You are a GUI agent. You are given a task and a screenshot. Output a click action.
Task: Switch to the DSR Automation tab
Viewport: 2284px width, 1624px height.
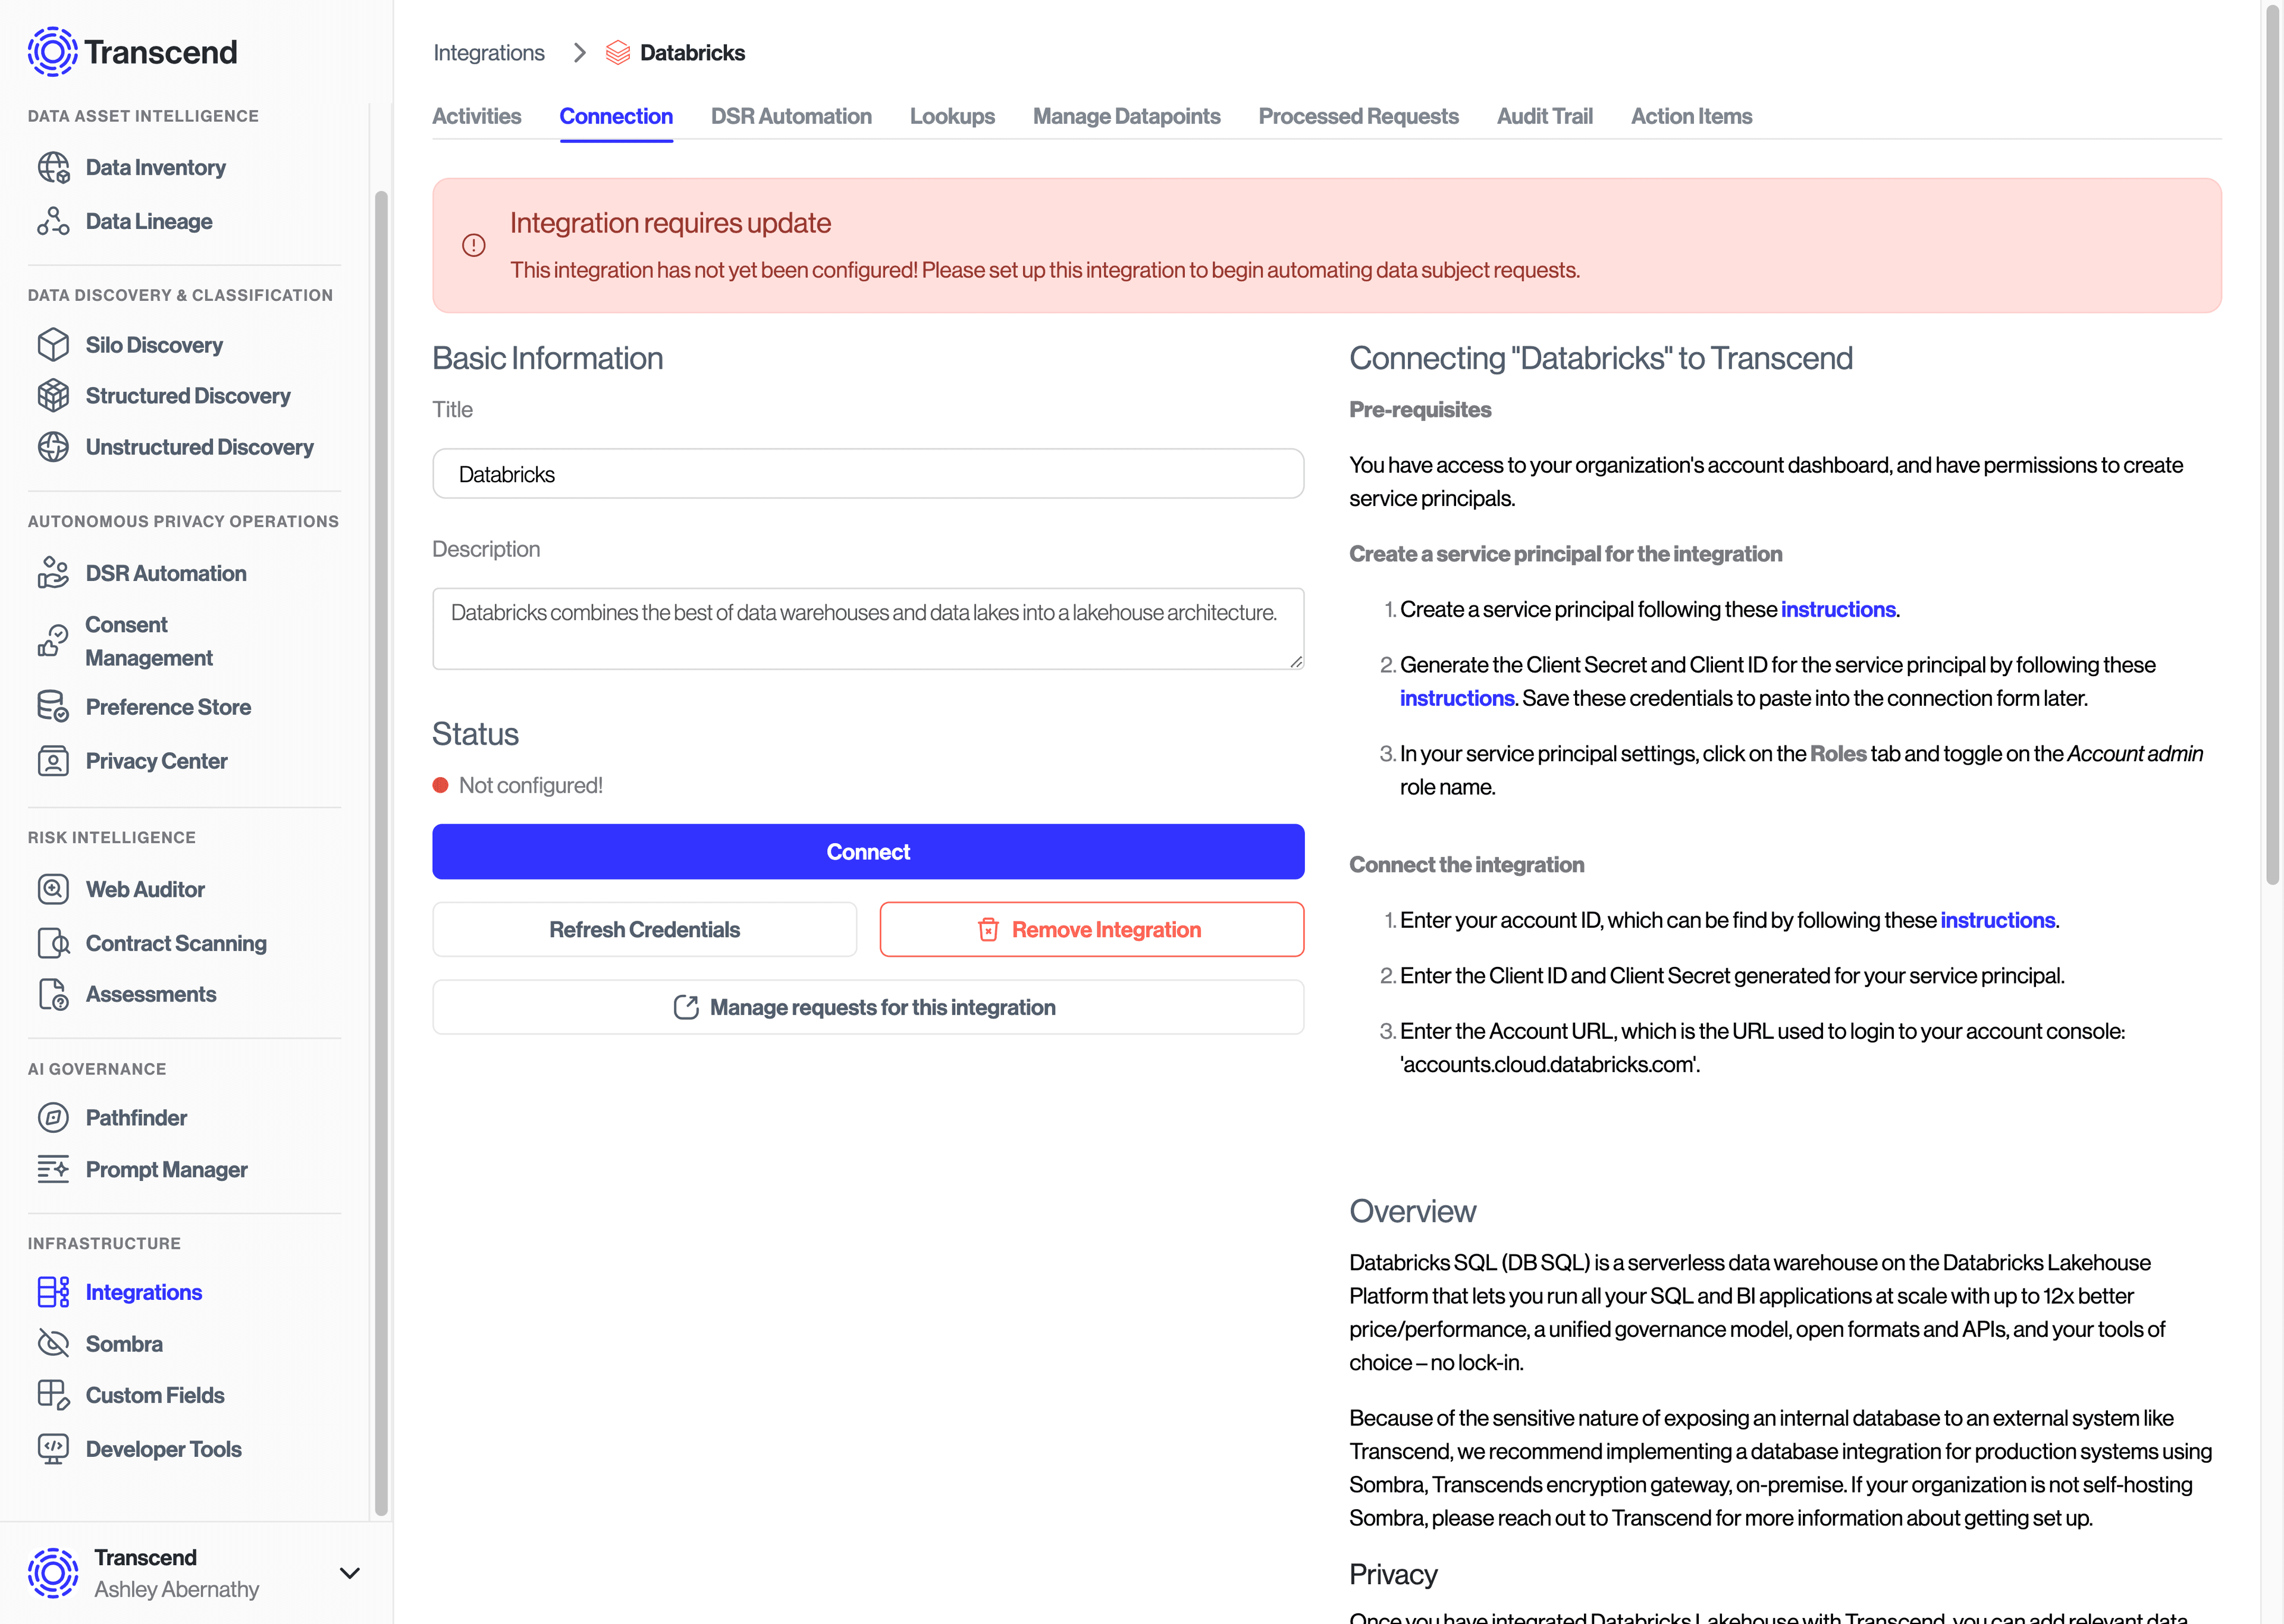[x=789, y=116]
